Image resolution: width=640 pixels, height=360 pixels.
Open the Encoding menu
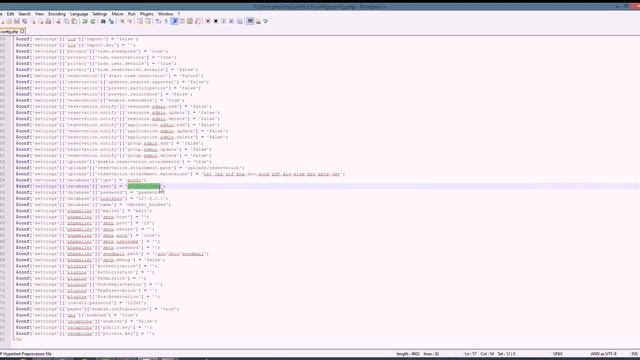click(57, 14)
